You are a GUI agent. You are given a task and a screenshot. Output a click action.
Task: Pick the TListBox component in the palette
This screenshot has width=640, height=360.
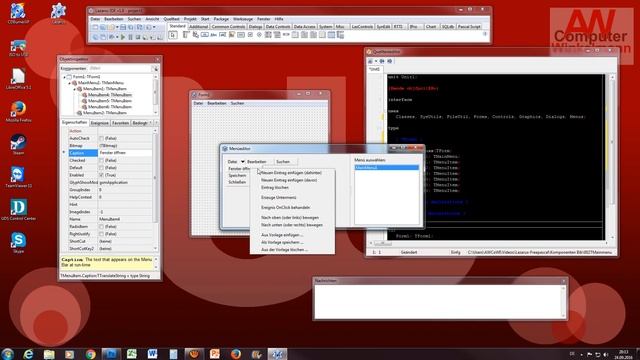click(268, 35)
